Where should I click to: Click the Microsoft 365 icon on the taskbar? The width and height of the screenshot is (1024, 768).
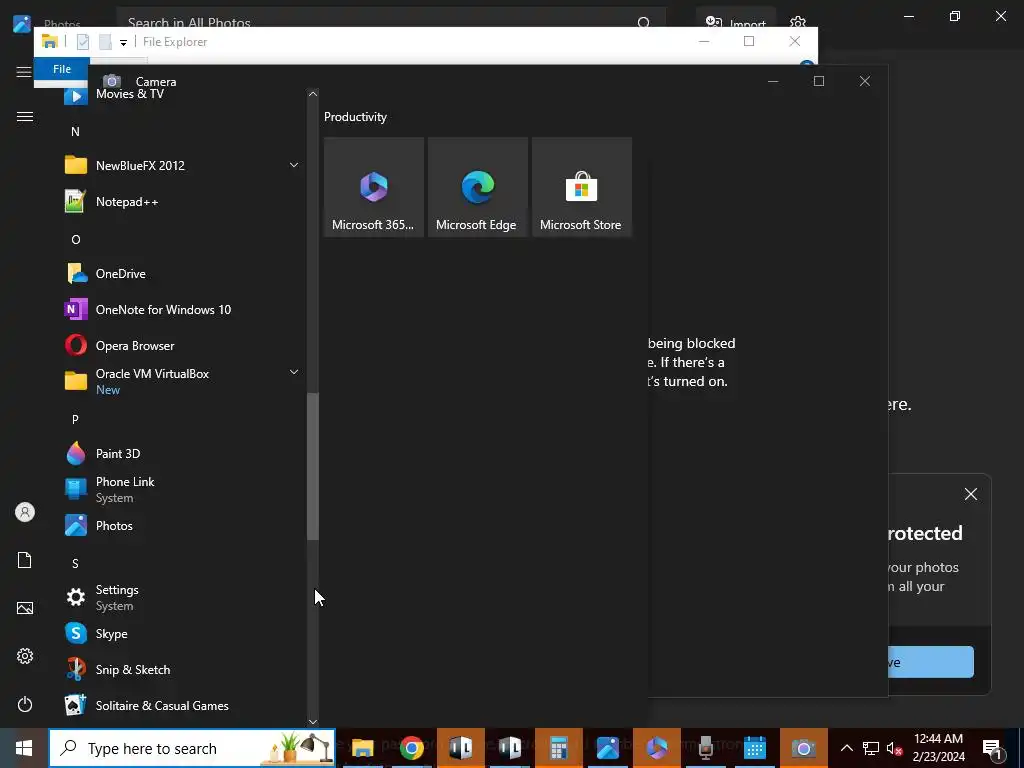click(x=656, y=748)
